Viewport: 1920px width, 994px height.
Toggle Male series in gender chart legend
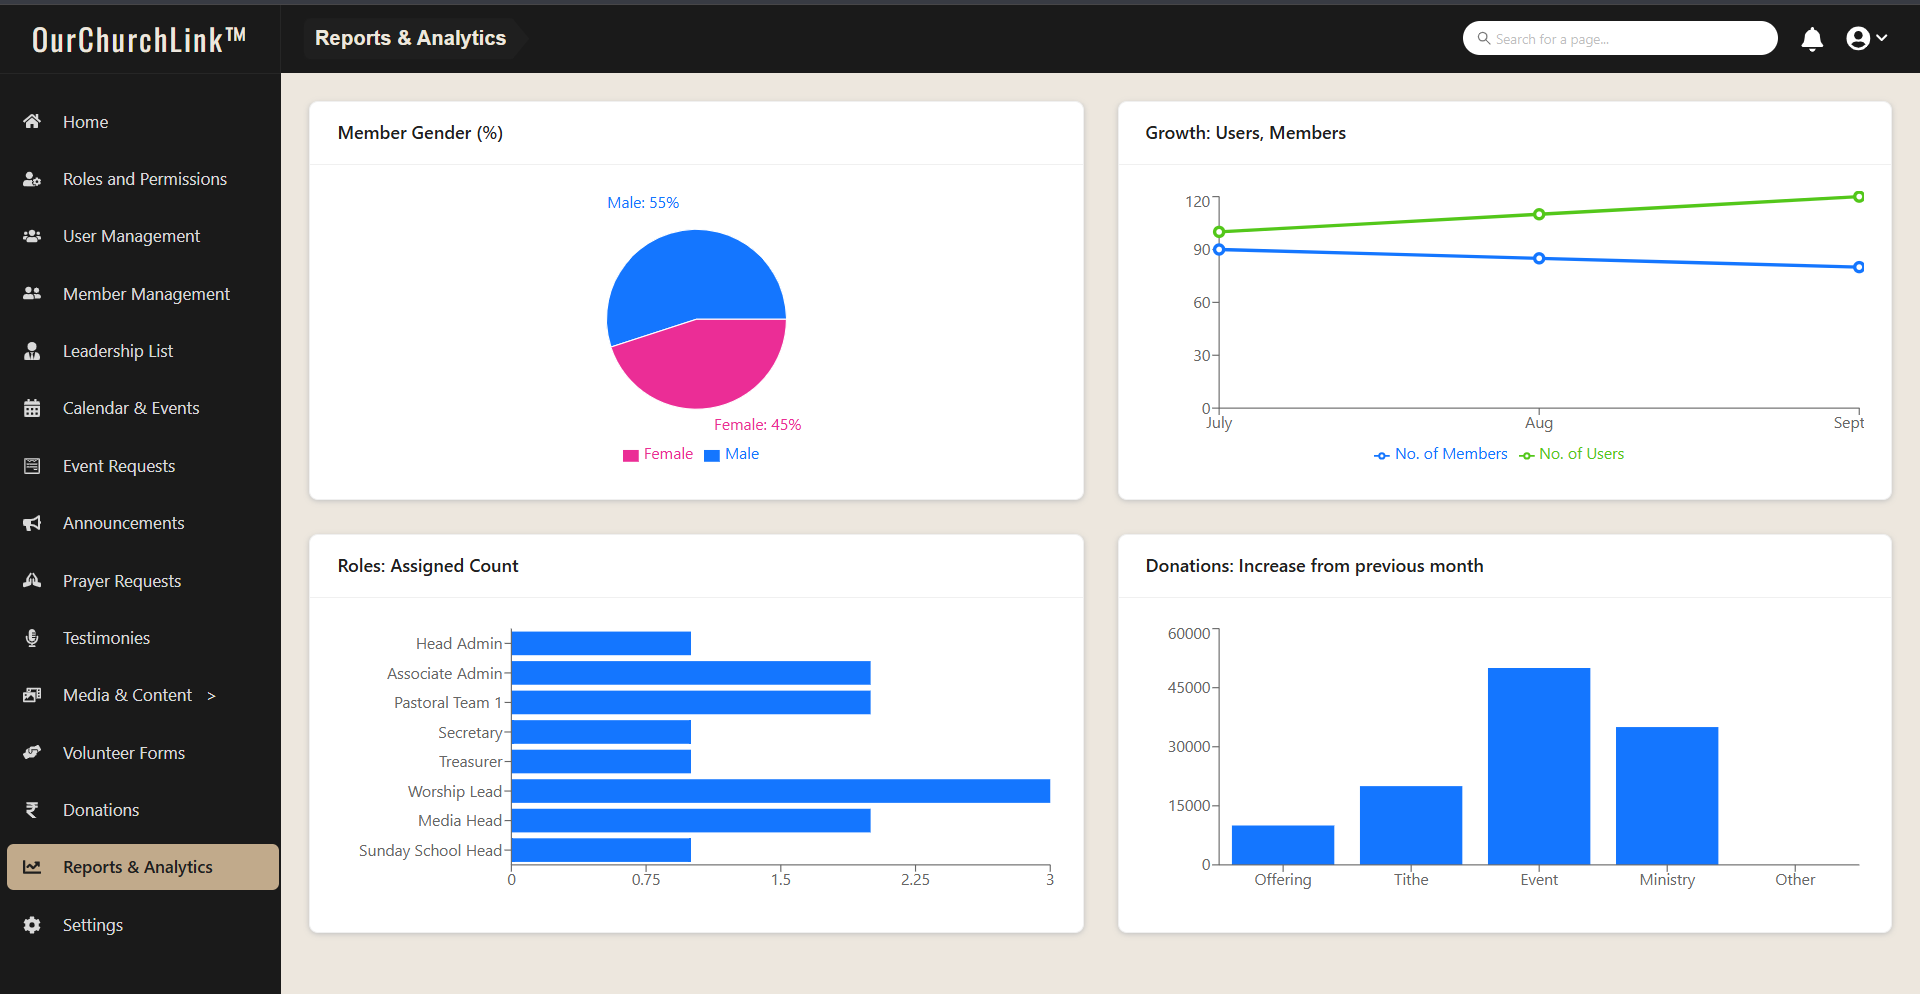coord(732,454)
